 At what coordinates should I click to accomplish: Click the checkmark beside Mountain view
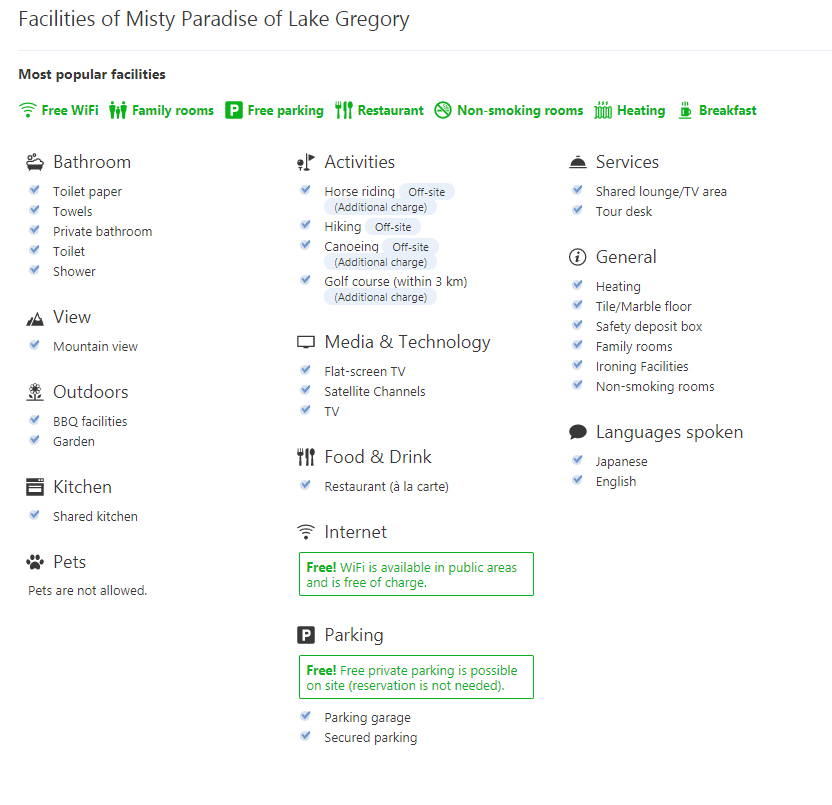[x=35, y=345]
